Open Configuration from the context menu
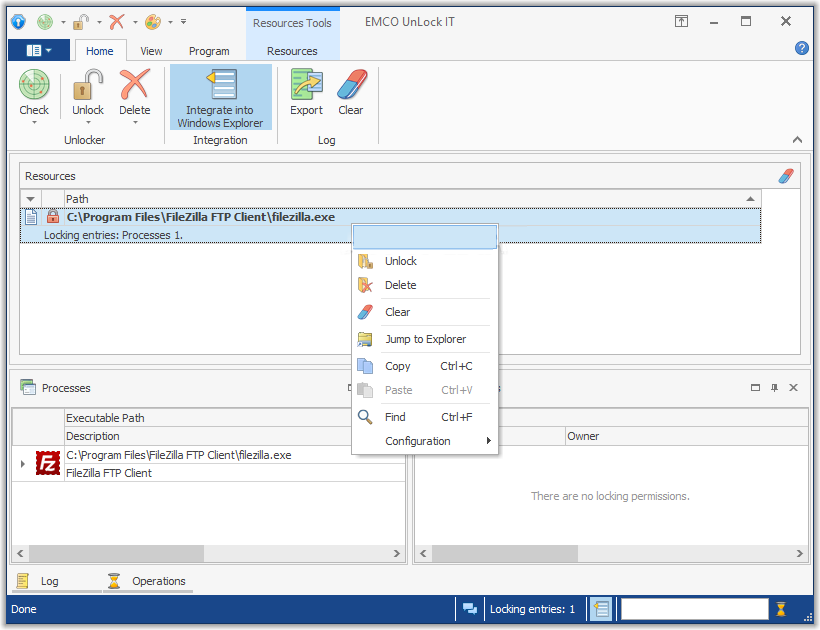The width and height of the screenshot is (820, 630). click(418, 440)
